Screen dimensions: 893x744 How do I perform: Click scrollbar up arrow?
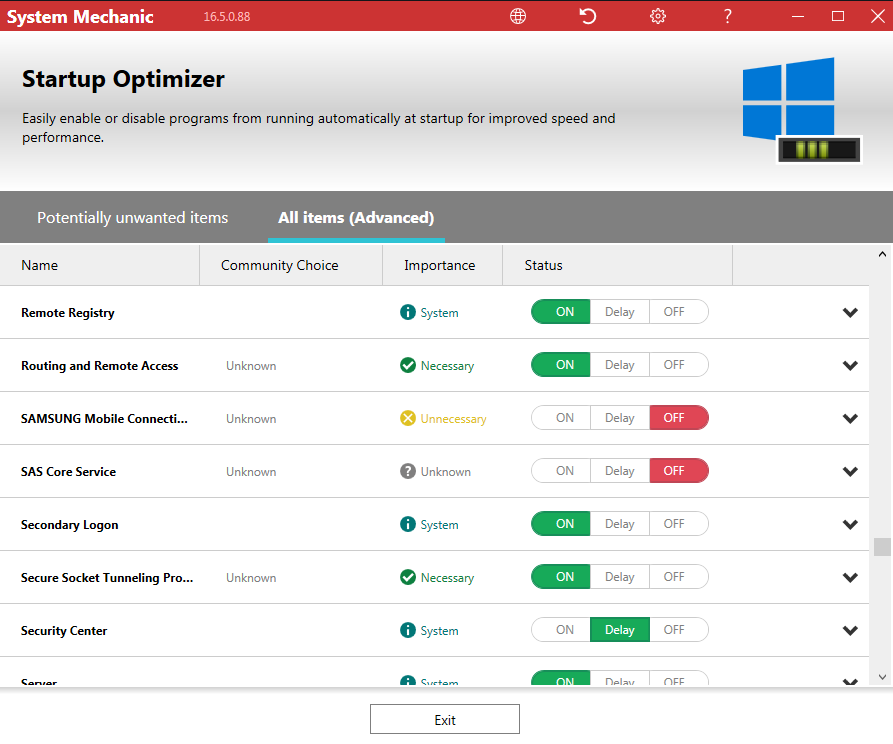[882, 254]
